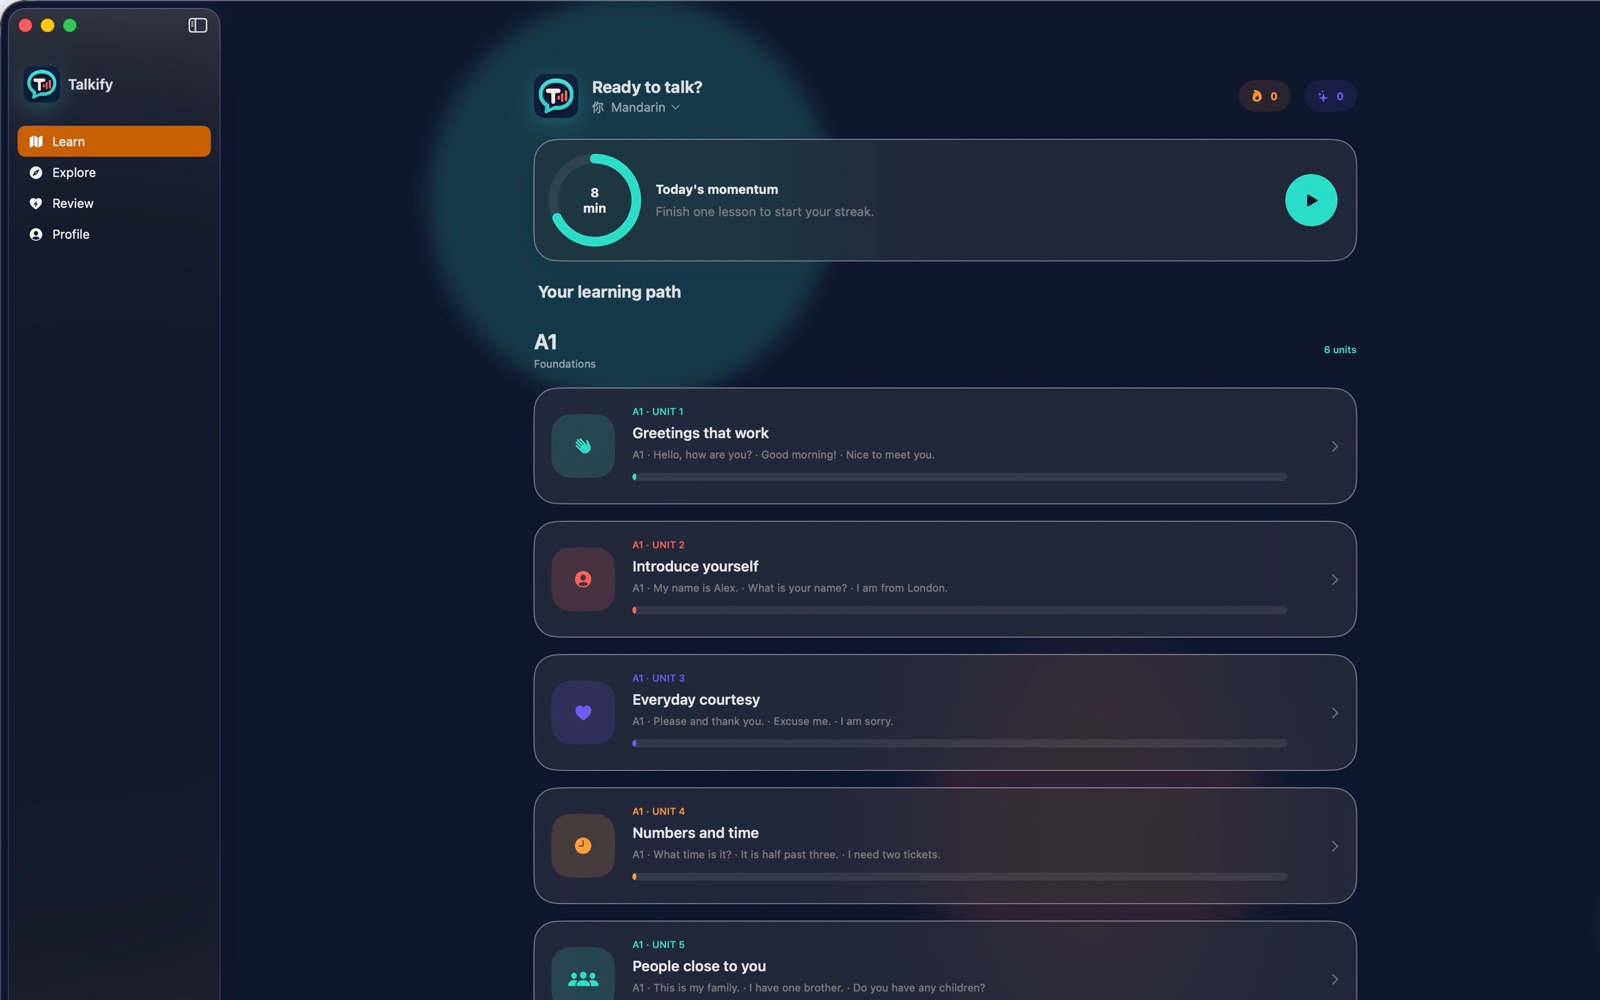Click the Talkify avatar beside Ready to talk
1600x1000 pixels.
[556, 96]
